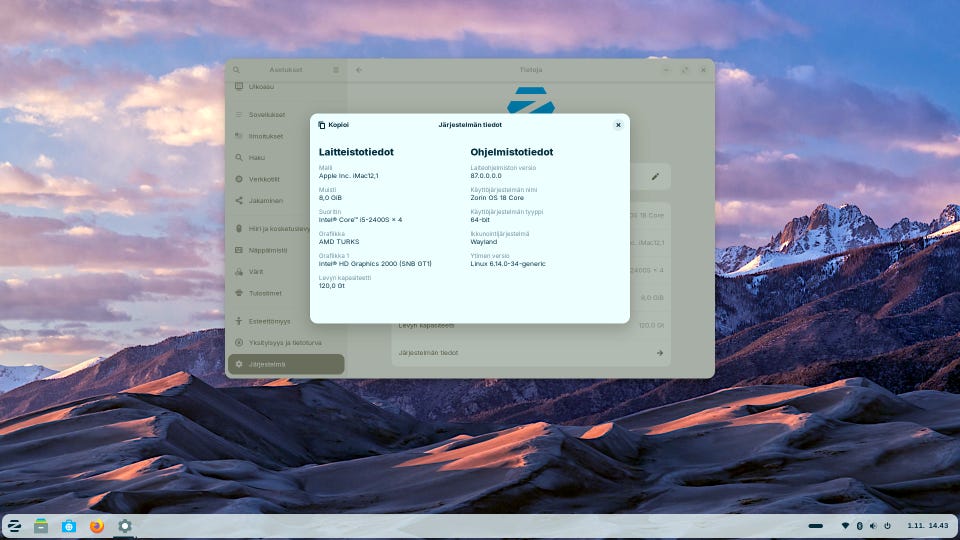960x540 pixels.
Task: Click firmware version 87.0.0.0.0
Action: point(486,176)
